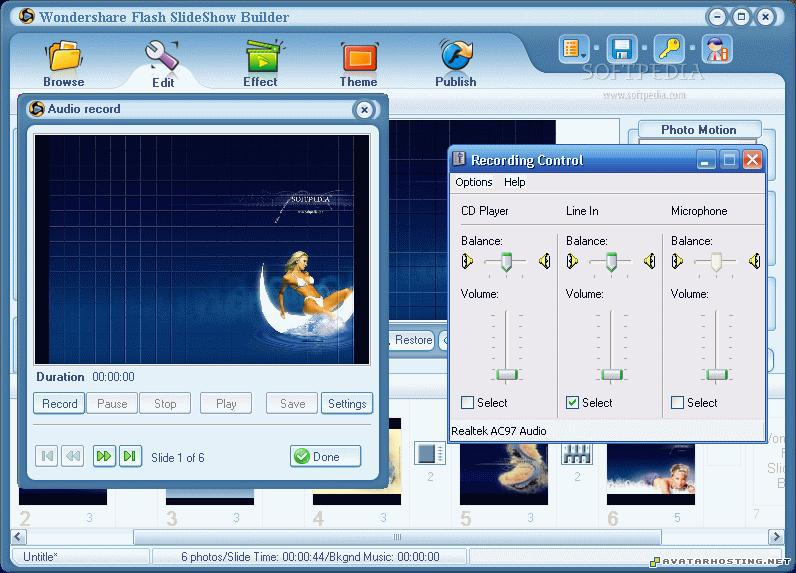
Task: Click the Play button in Audio record
Action: tap(226, 403)
